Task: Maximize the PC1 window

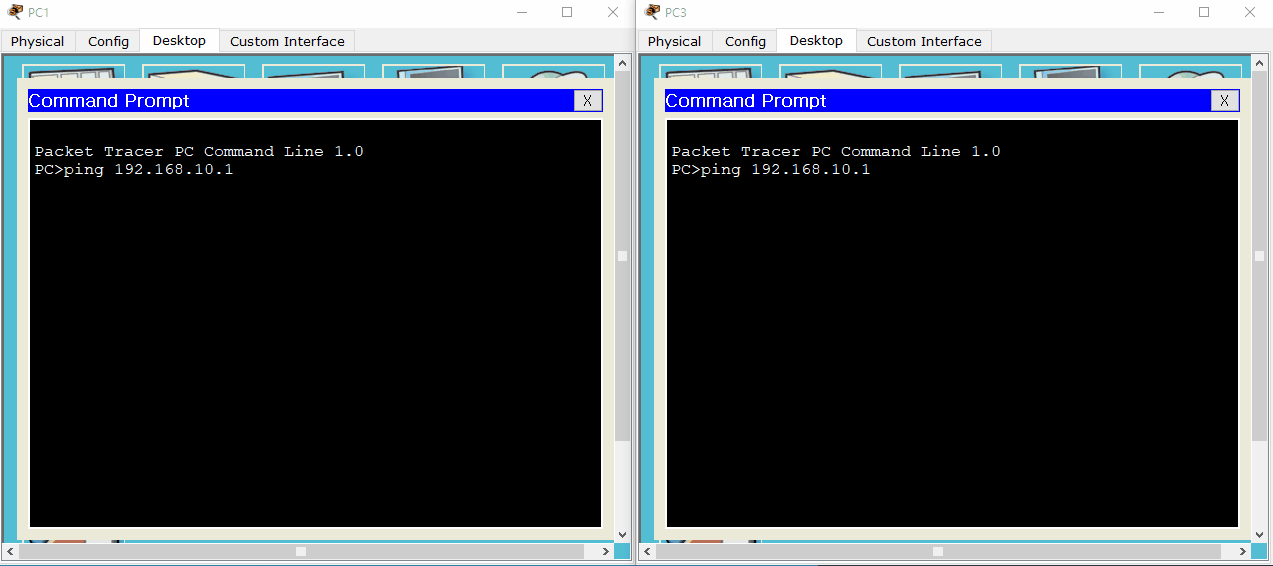Action: click(567, 12)
